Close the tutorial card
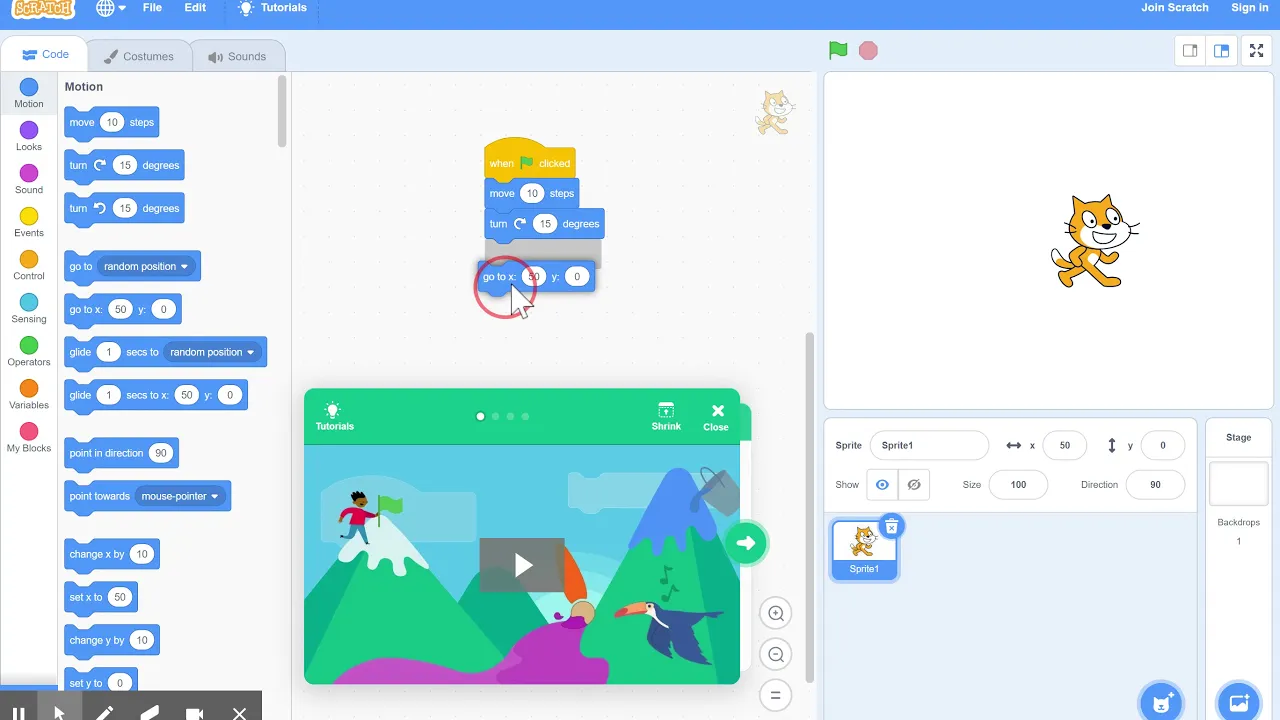Viewport: 1280px width, 720px height. tap(716, 416)
